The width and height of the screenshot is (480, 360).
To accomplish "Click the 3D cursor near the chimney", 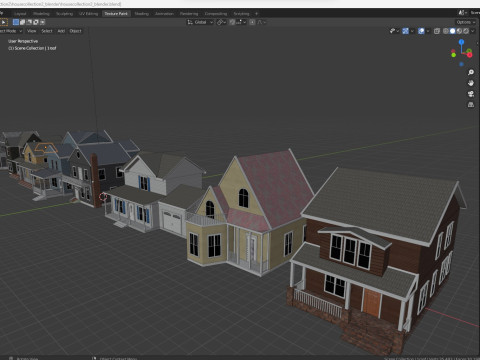I will coord(103,197).
